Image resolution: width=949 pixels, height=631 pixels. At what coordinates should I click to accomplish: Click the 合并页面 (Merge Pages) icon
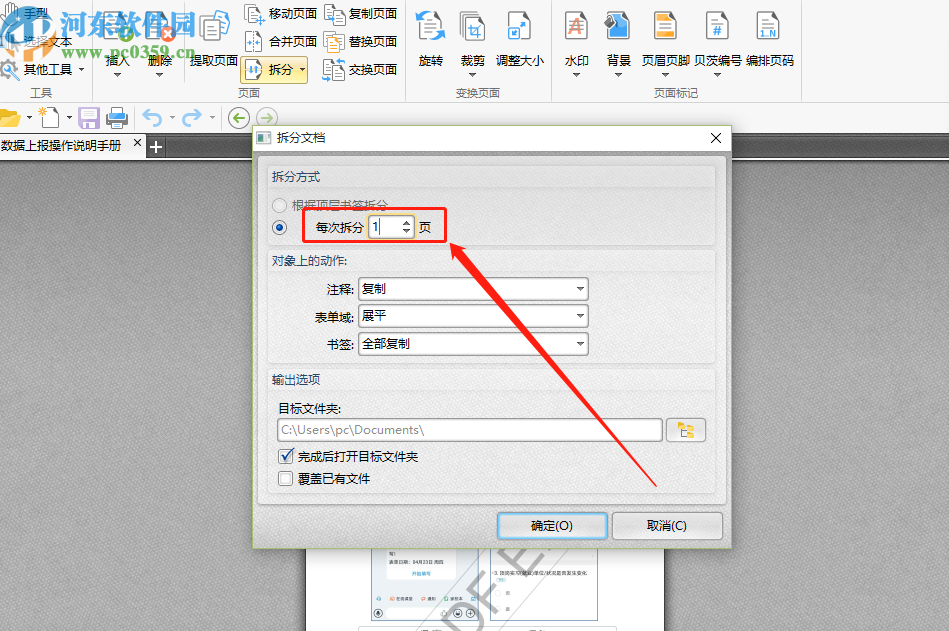pyautogui.click(x=256, y=42)
